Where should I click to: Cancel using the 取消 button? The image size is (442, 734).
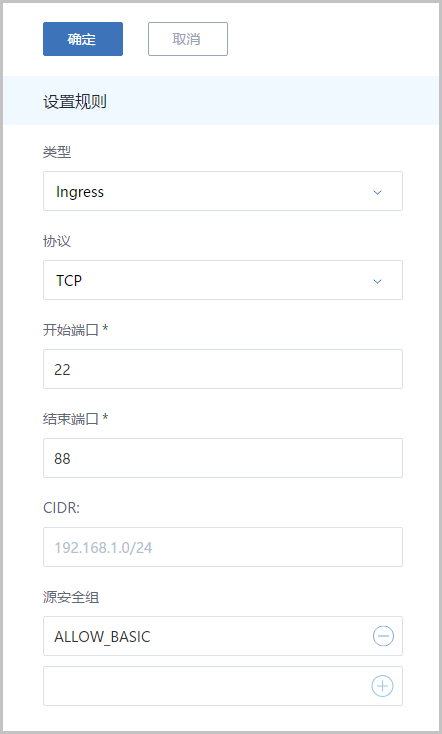188,39
